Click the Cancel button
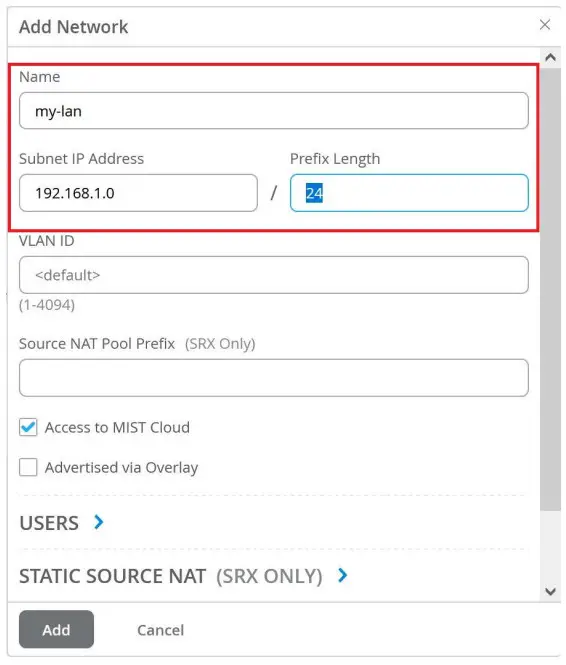The image size is (566, 665). coord(161,630)
